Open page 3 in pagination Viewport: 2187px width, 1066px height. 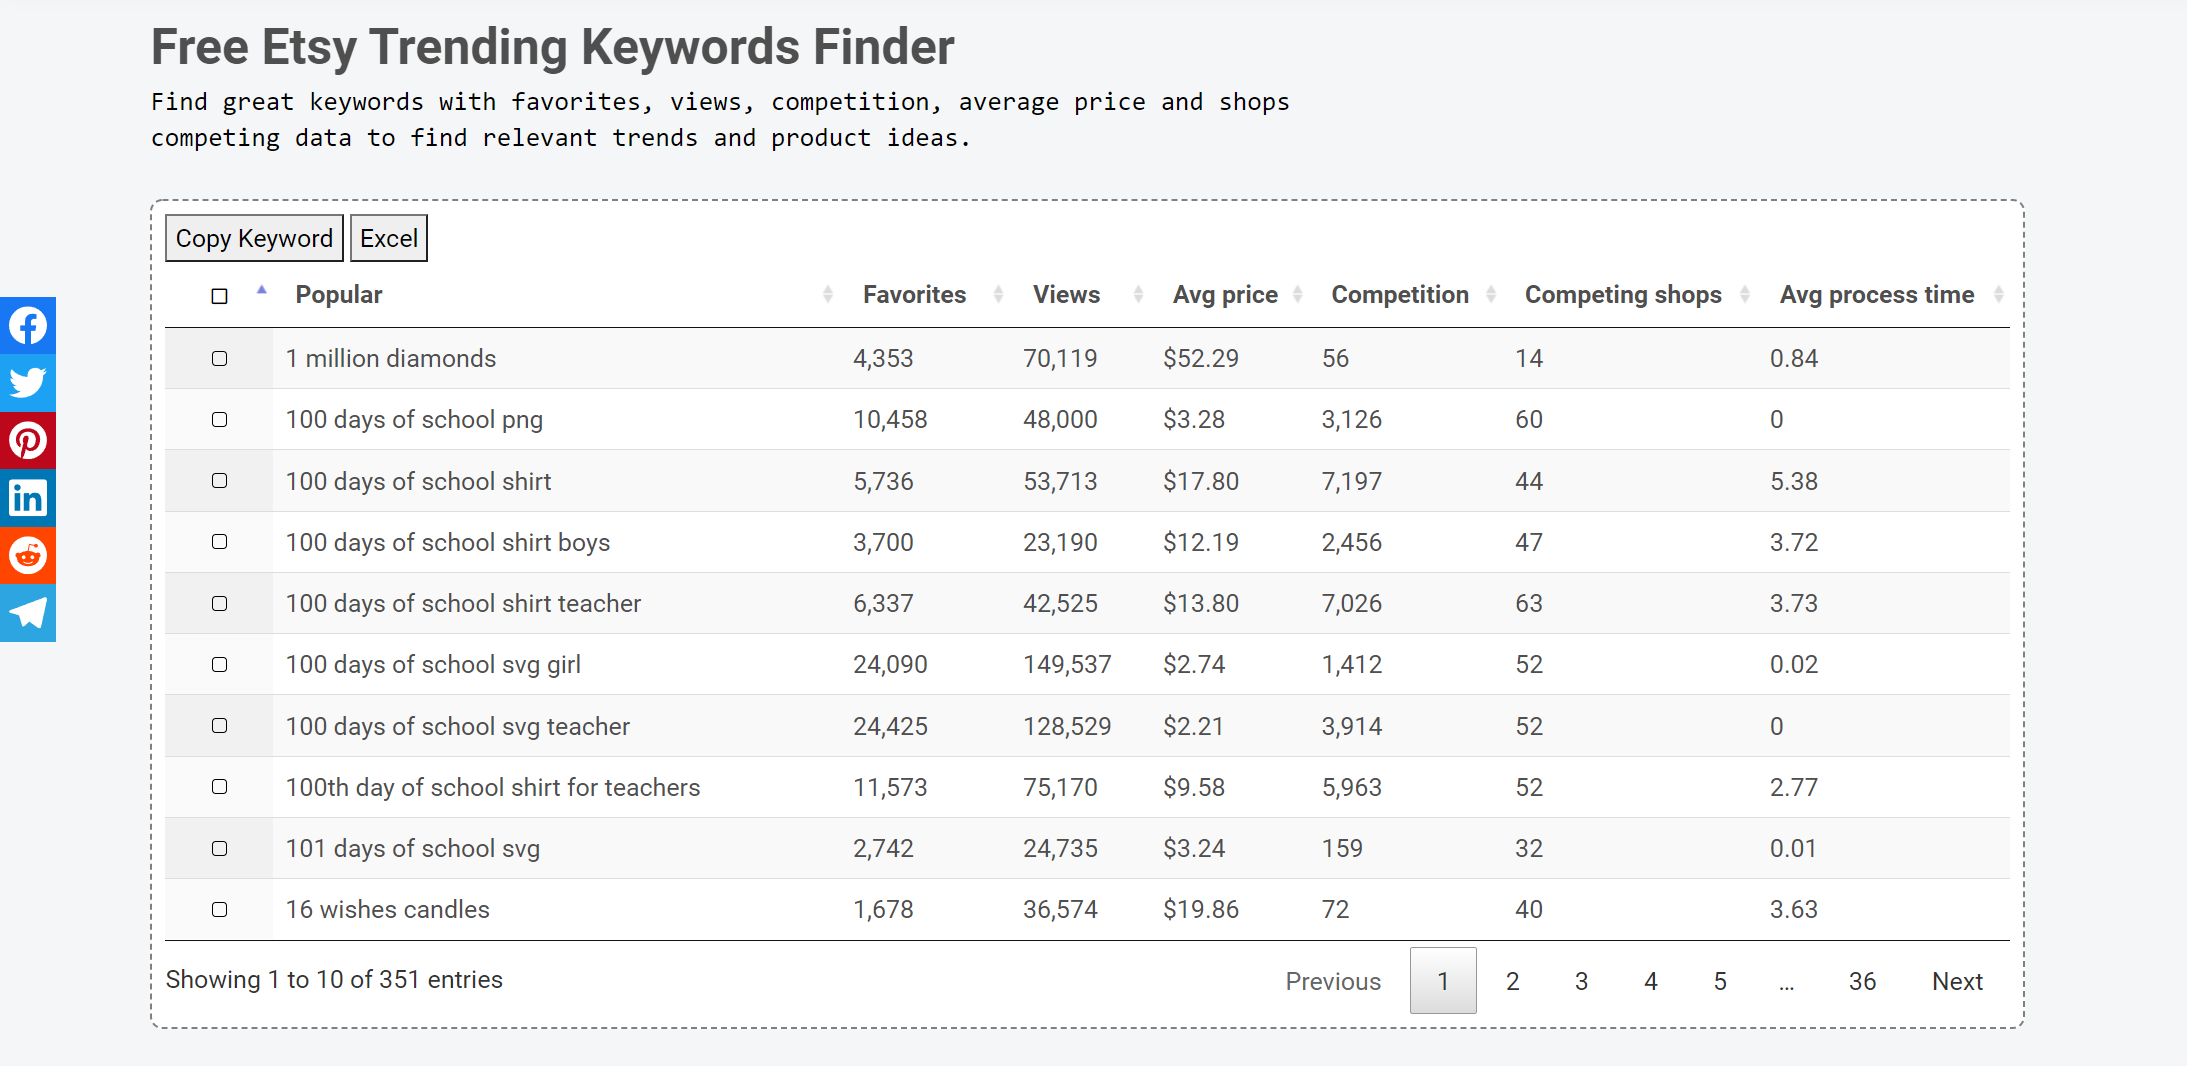(1582, 981)
